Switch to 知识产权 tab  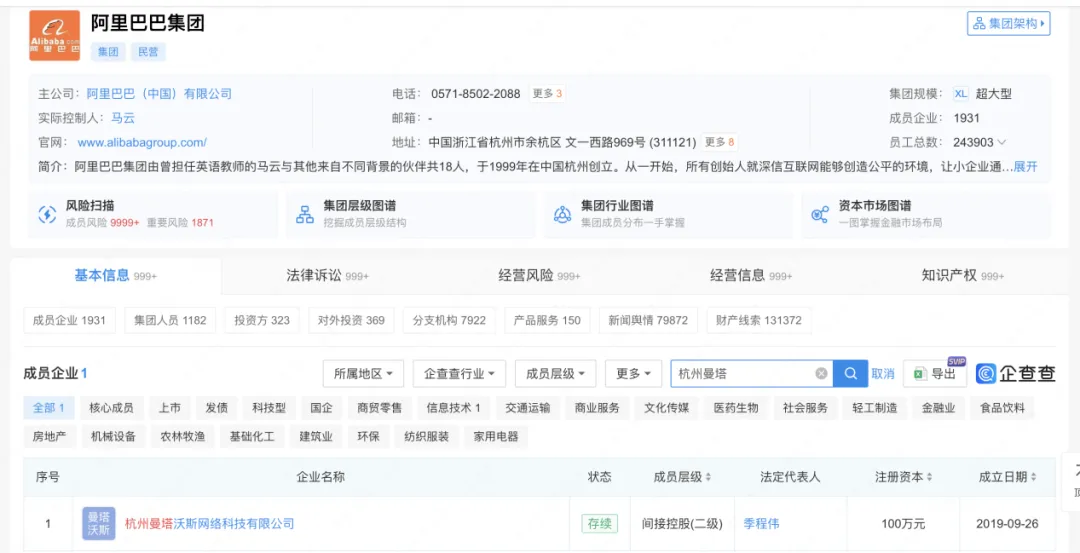point(963,276)
